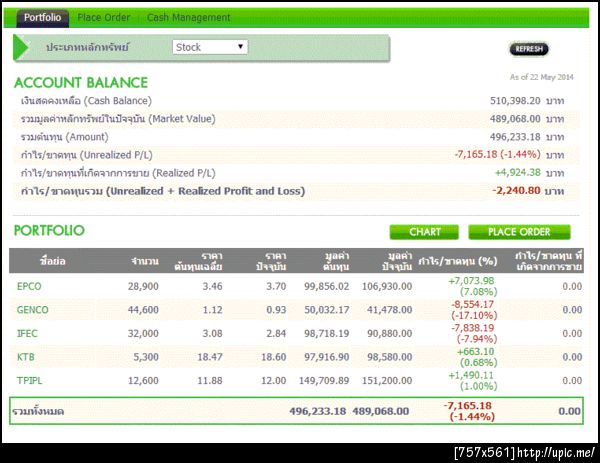
Task: Select IFEC cost value 98,718.19
Action: pyautogui.click(x=327, y=333)
